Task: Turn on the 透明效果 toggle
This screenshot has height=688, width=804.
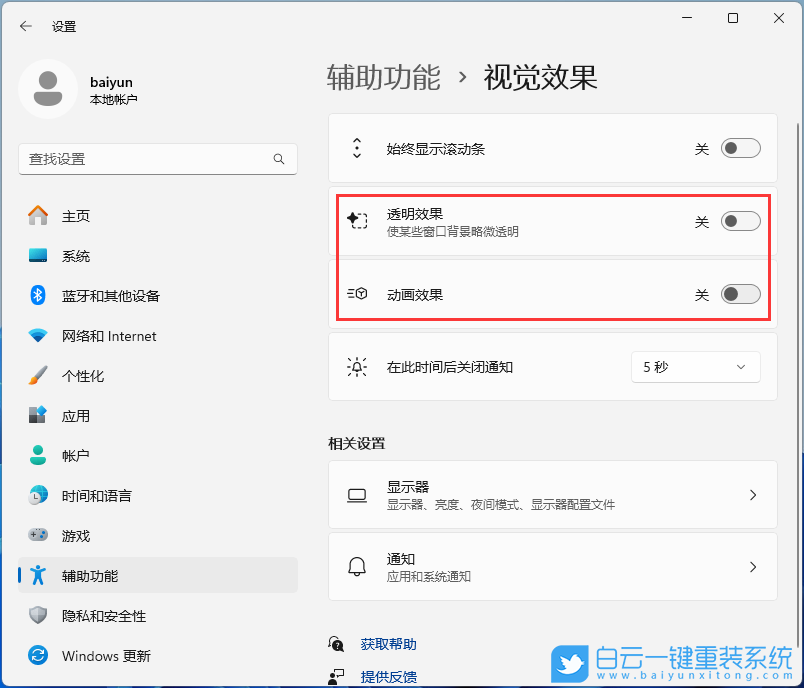Action: (x=740, y=221)
